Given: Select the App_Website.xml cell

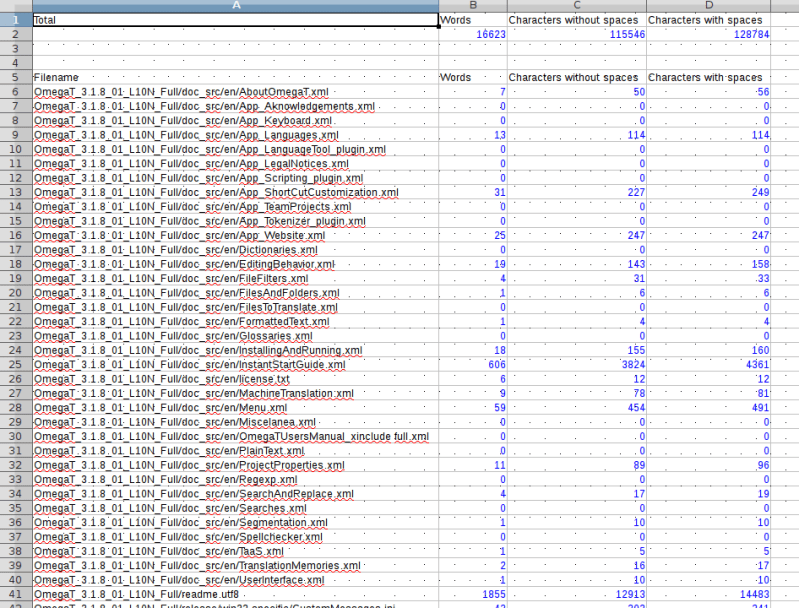Looking at the screenshot, I should [x=235, y=235].
